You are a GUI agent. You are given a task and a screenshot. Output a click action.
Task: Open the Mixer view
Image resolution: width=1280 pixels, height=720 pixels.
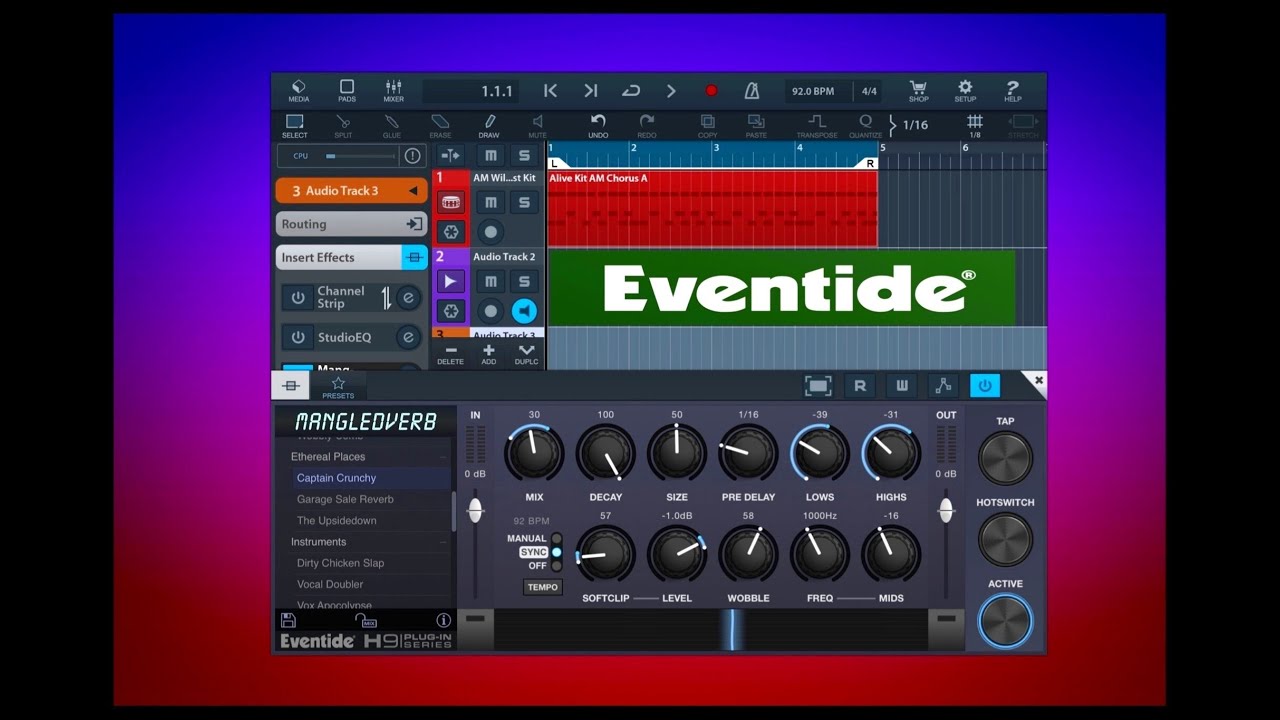point(394,91)
